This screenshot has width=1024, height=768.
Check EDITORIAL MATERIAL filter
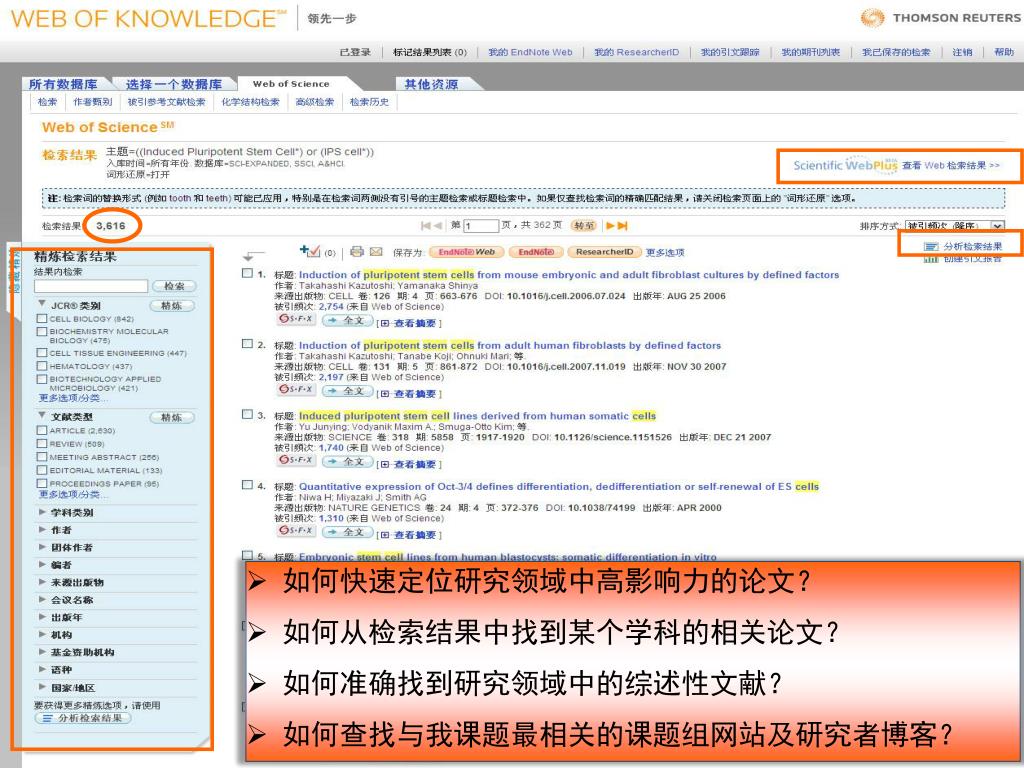pyautogui.click(x=42, y=470)
